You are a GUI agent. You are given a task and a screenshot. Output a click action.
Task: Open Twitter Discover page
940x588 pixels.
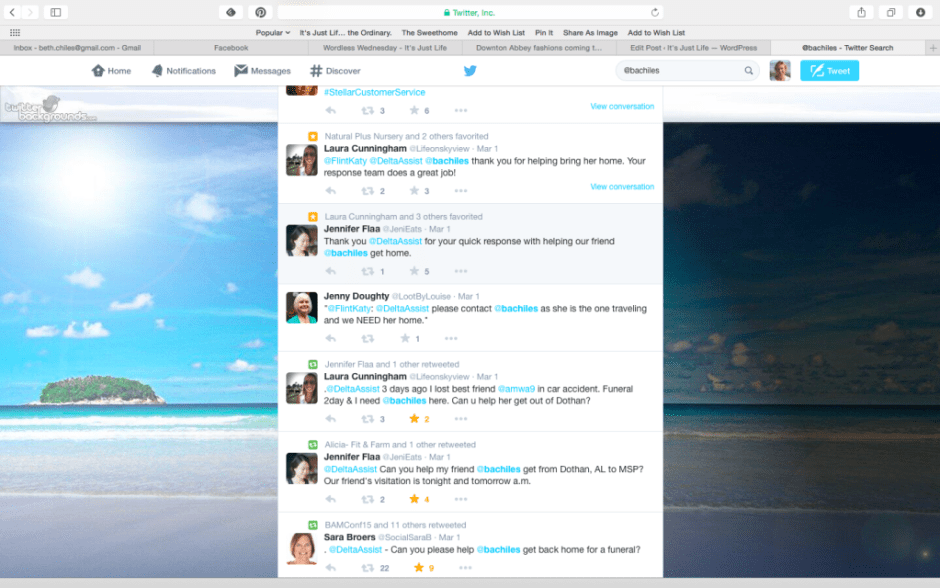click(335, 71)
